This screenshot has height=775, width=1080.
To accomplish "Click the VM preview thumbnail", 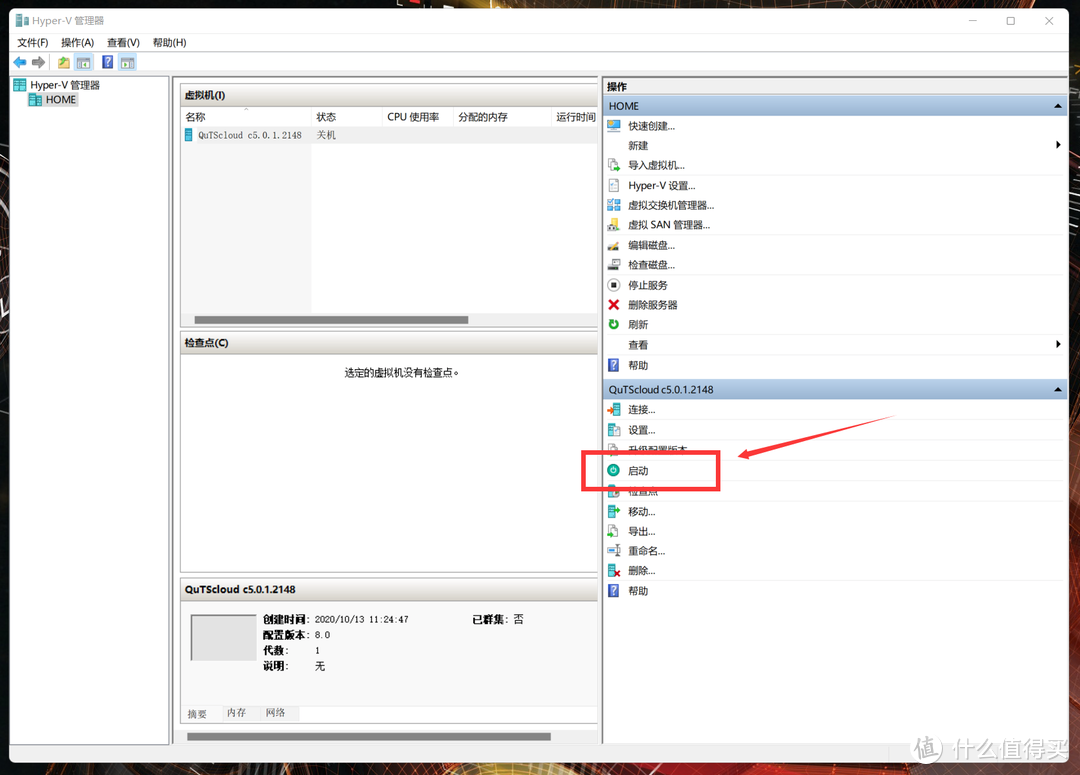I will click(x=223, y=638).
